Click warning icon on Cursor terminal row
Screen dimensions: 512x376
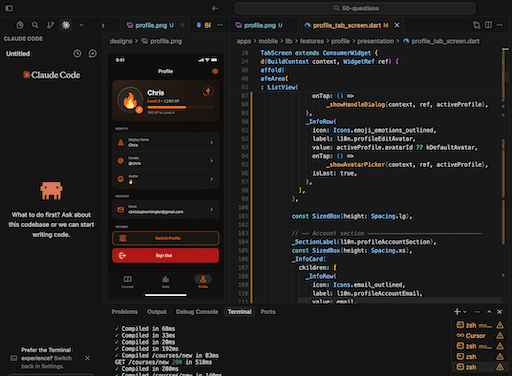click(500, 336)
